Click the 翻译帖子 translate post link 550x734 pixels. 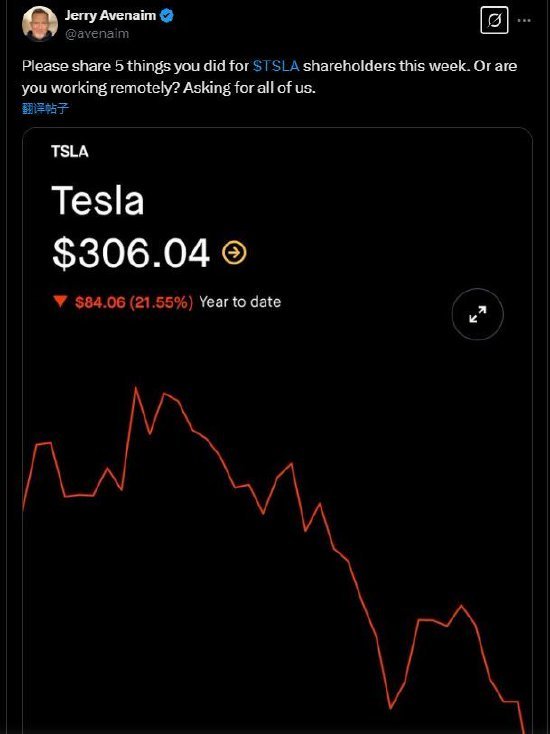pyautogui.click(x=45, y=109)
